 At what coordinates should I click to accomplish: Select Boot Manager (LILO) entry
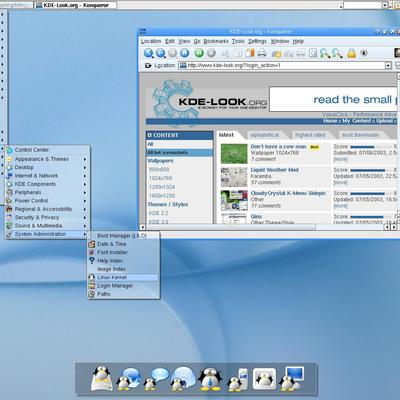tap(123, 236)
